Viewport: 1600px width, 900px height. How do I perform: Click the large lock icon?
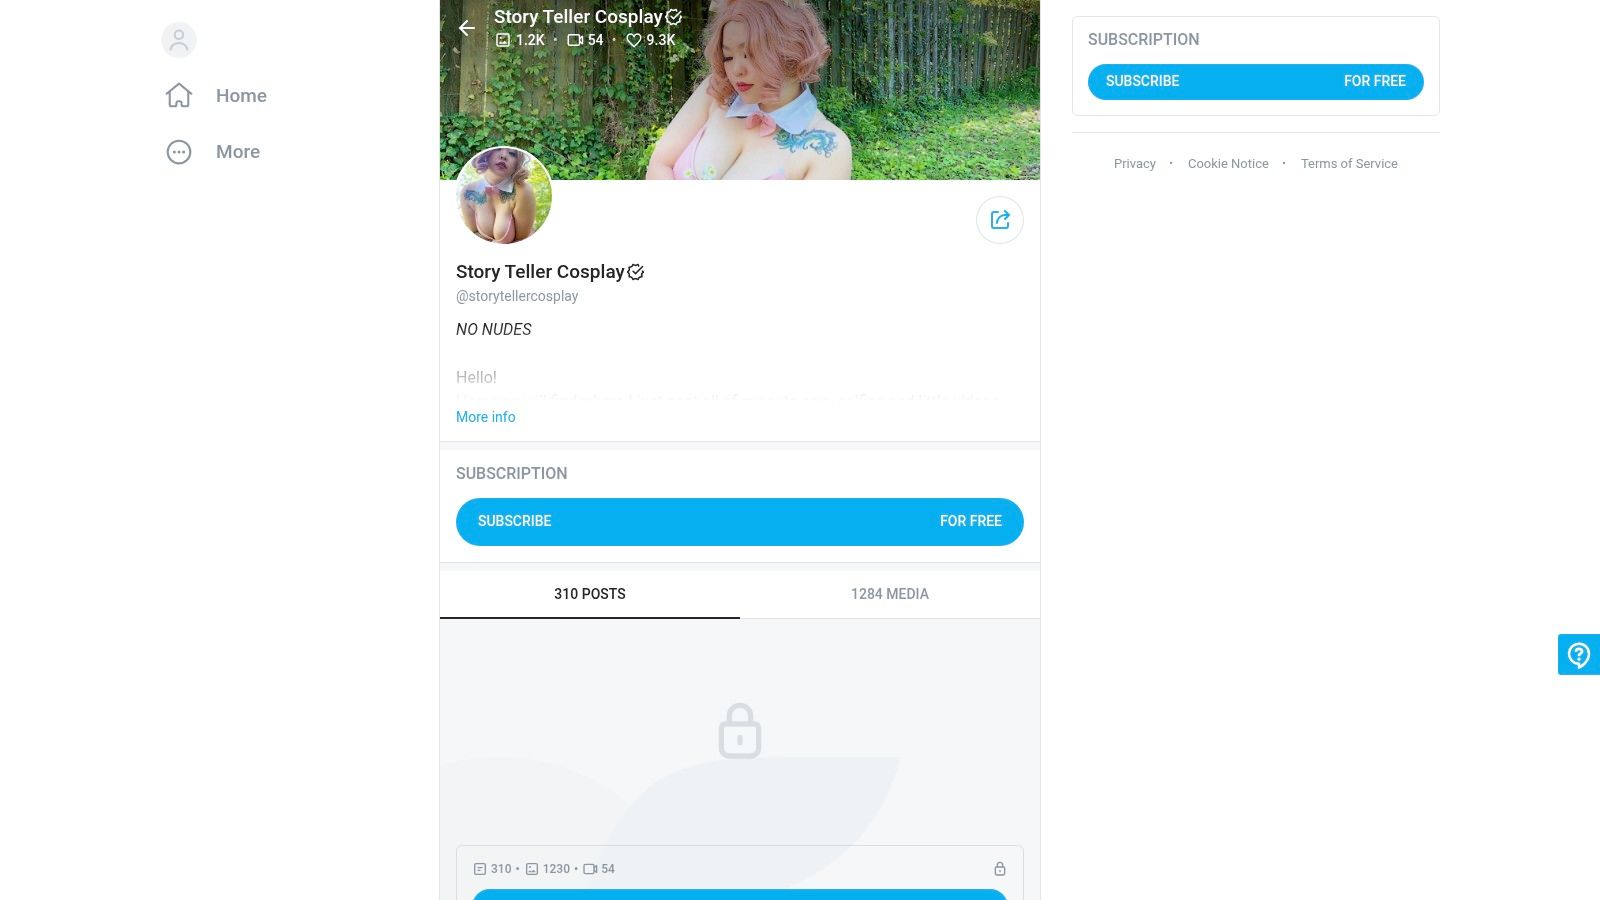[x=740, y=731]
